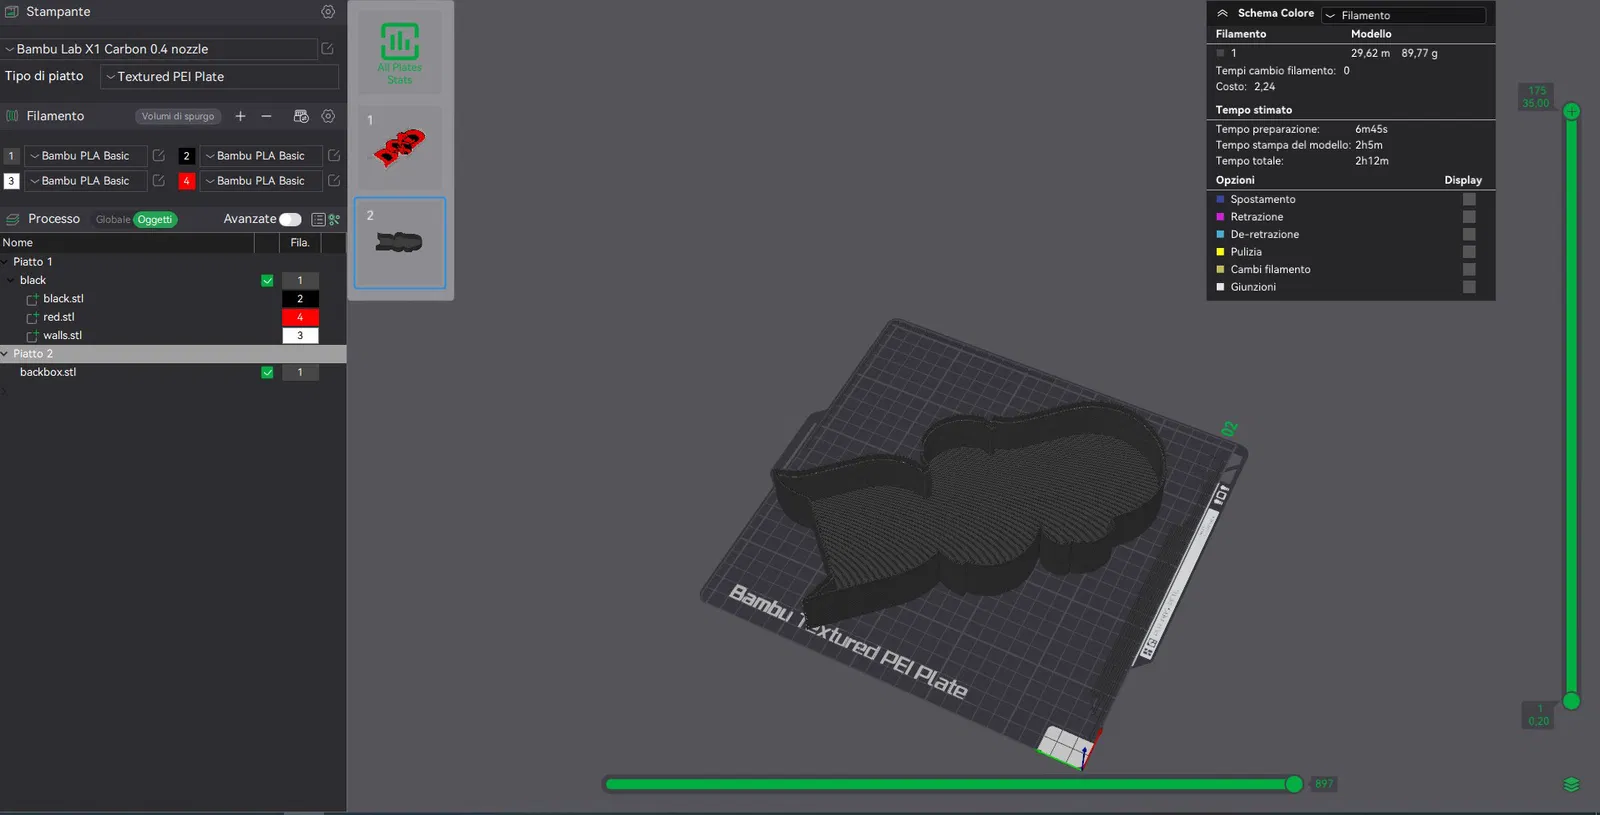
Task: Open the printer preset dropdown
Action: 160,49
